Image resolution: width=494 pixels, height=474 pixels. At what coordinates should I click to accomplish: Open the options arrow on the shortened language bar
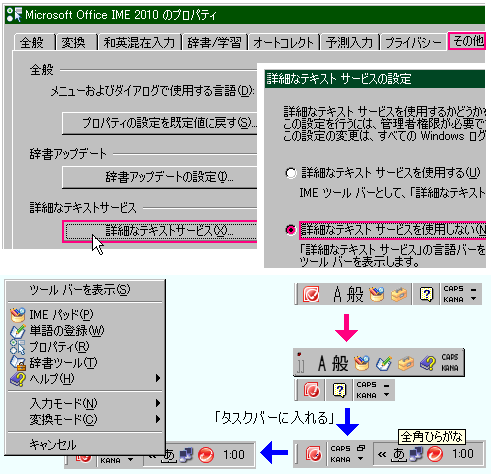[x=386, y=395]
